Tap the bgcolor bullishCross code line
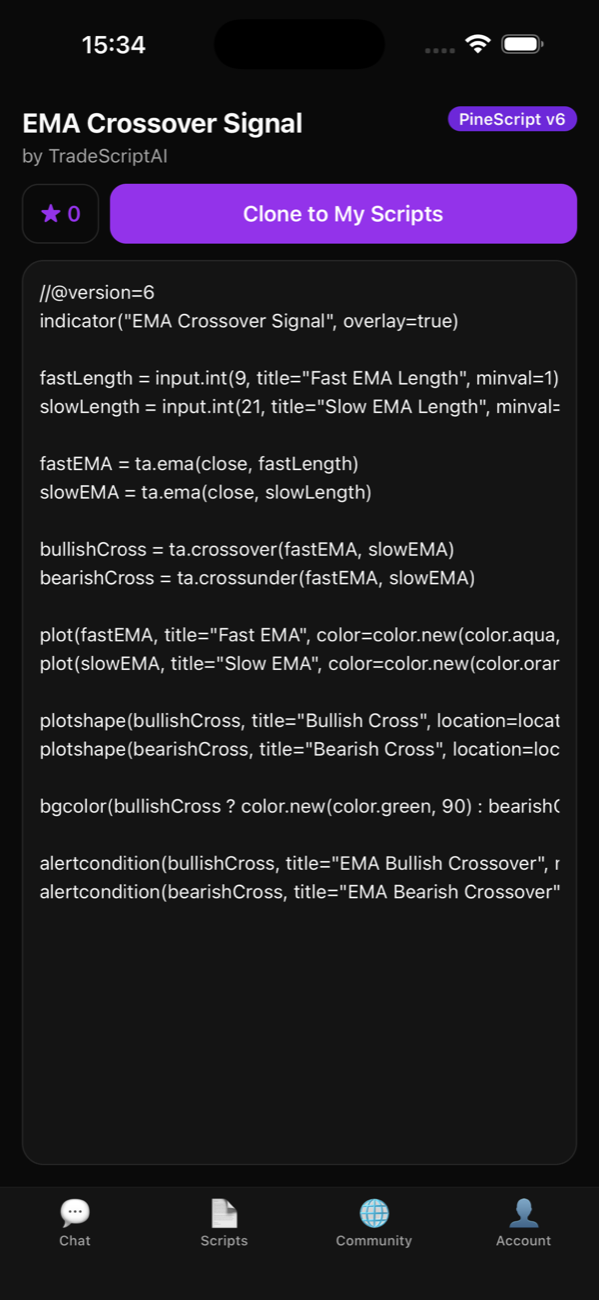The image size is (599, 1300). pyautogui.click(x=299, y=806)
